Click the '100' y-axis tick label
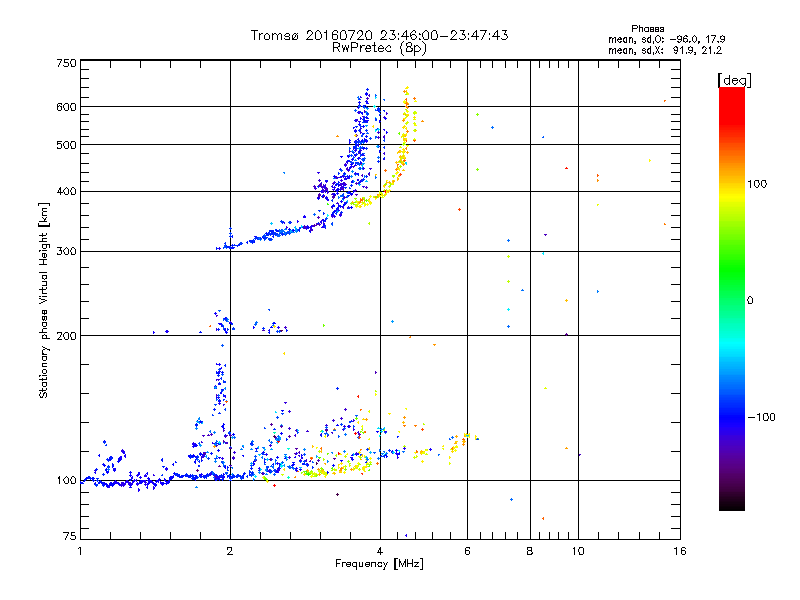Image resolution: width=800 pixels, height=600 pixels. click(x=66, y=481)
